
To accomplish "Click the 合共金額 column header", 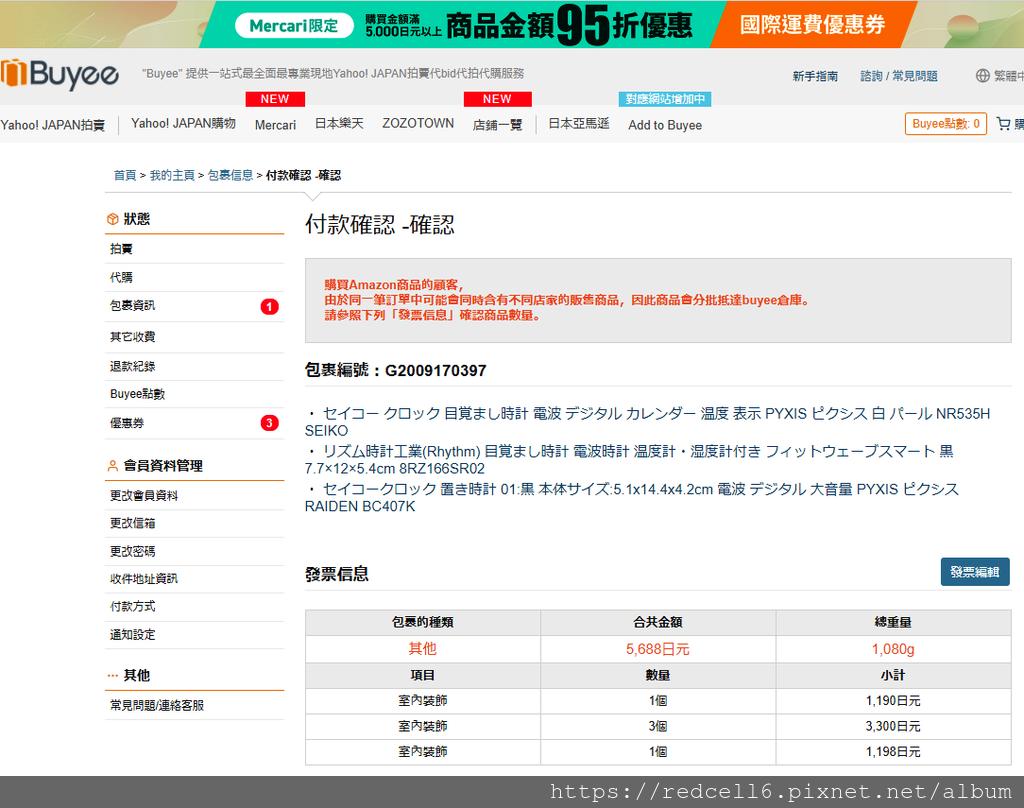I will [x=658, y=622].
